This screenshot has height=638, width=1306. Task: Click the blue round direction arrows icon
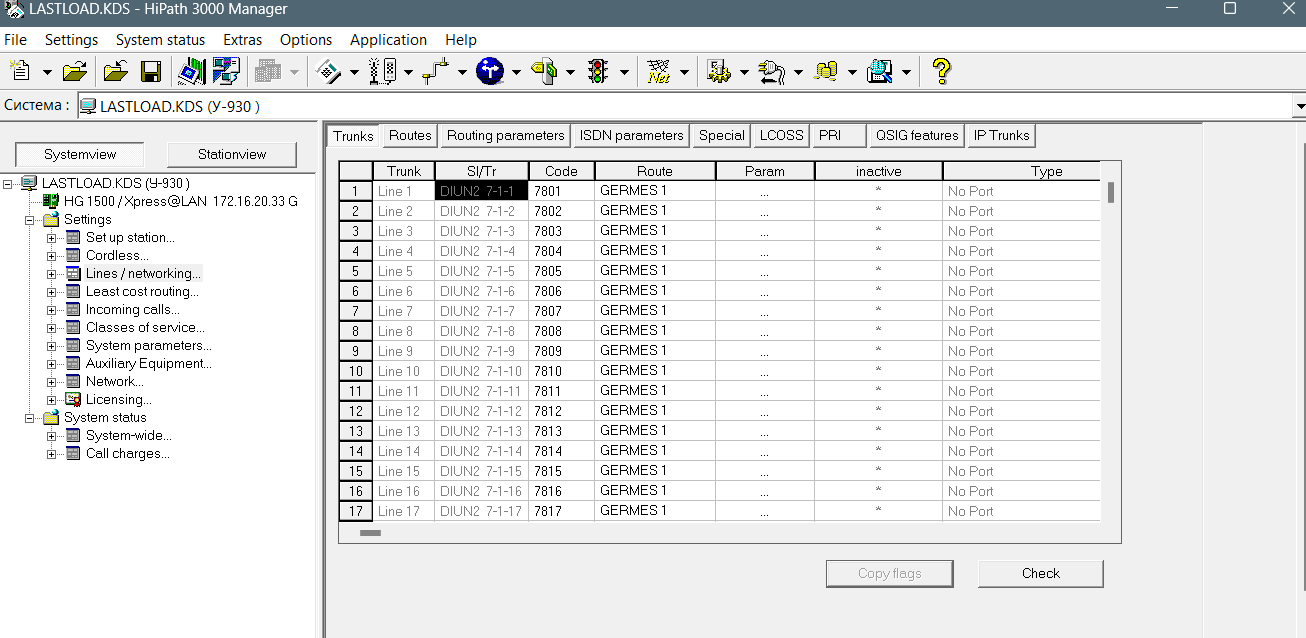tap(489, 72)
